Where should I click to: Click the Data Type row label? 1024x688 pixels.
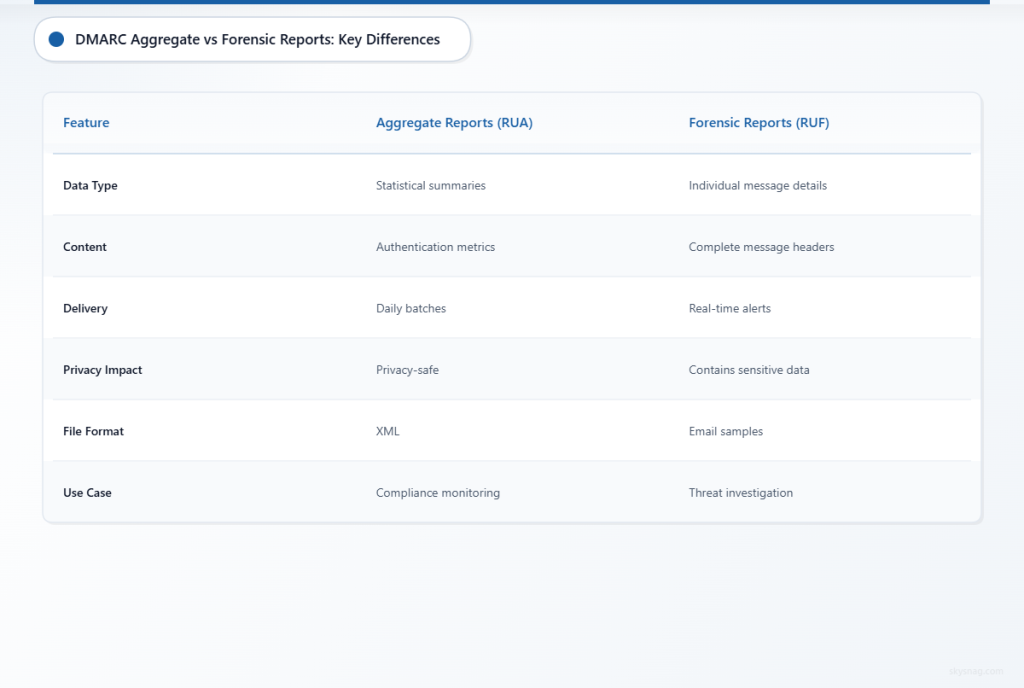click(x=90, y=185)
